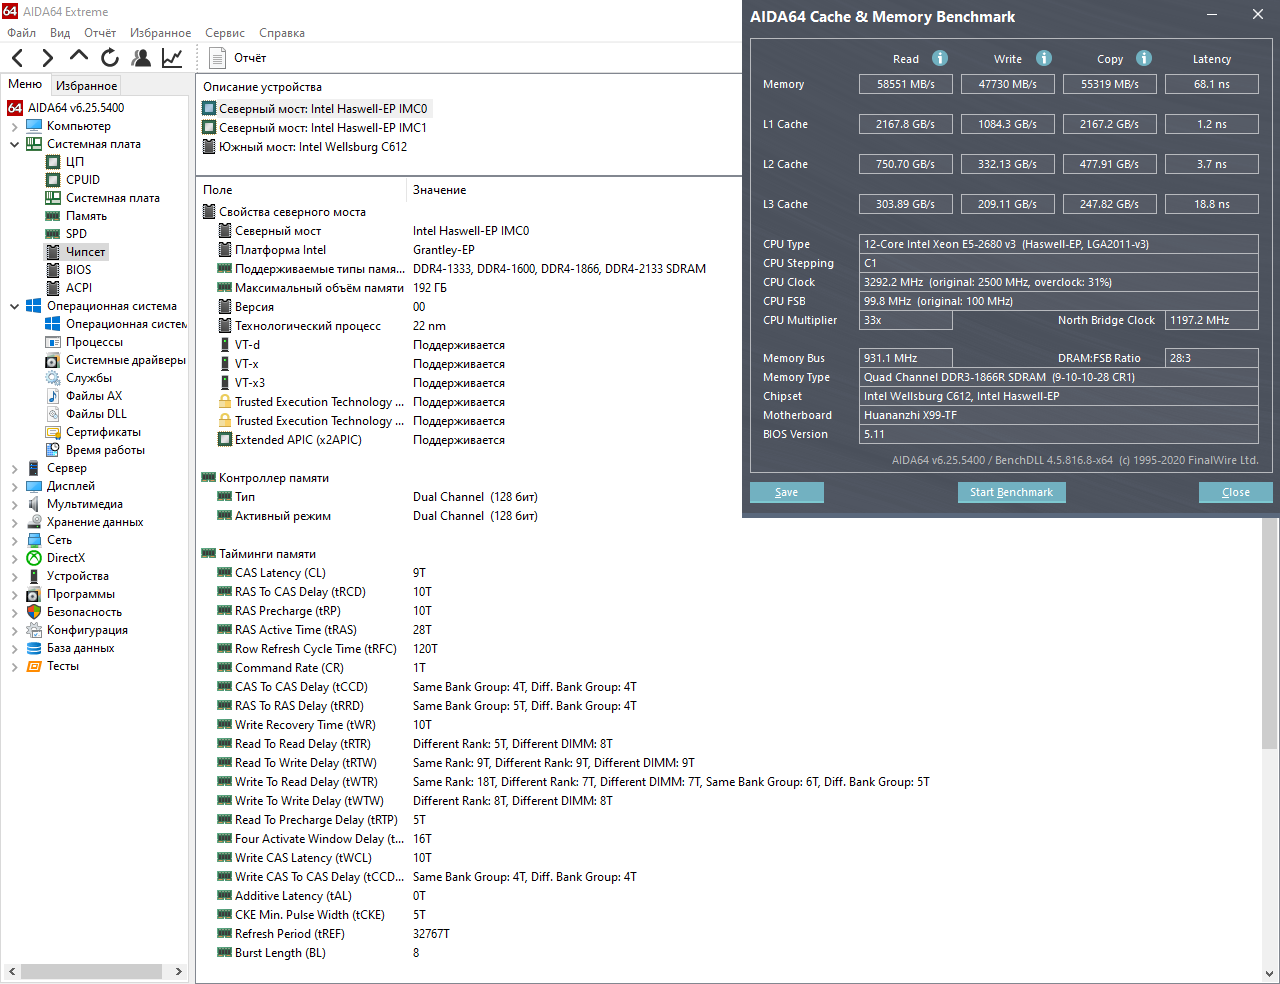Select the Тесты tree item
This screenshot has height=984, width=1280.
coord(53,666)
